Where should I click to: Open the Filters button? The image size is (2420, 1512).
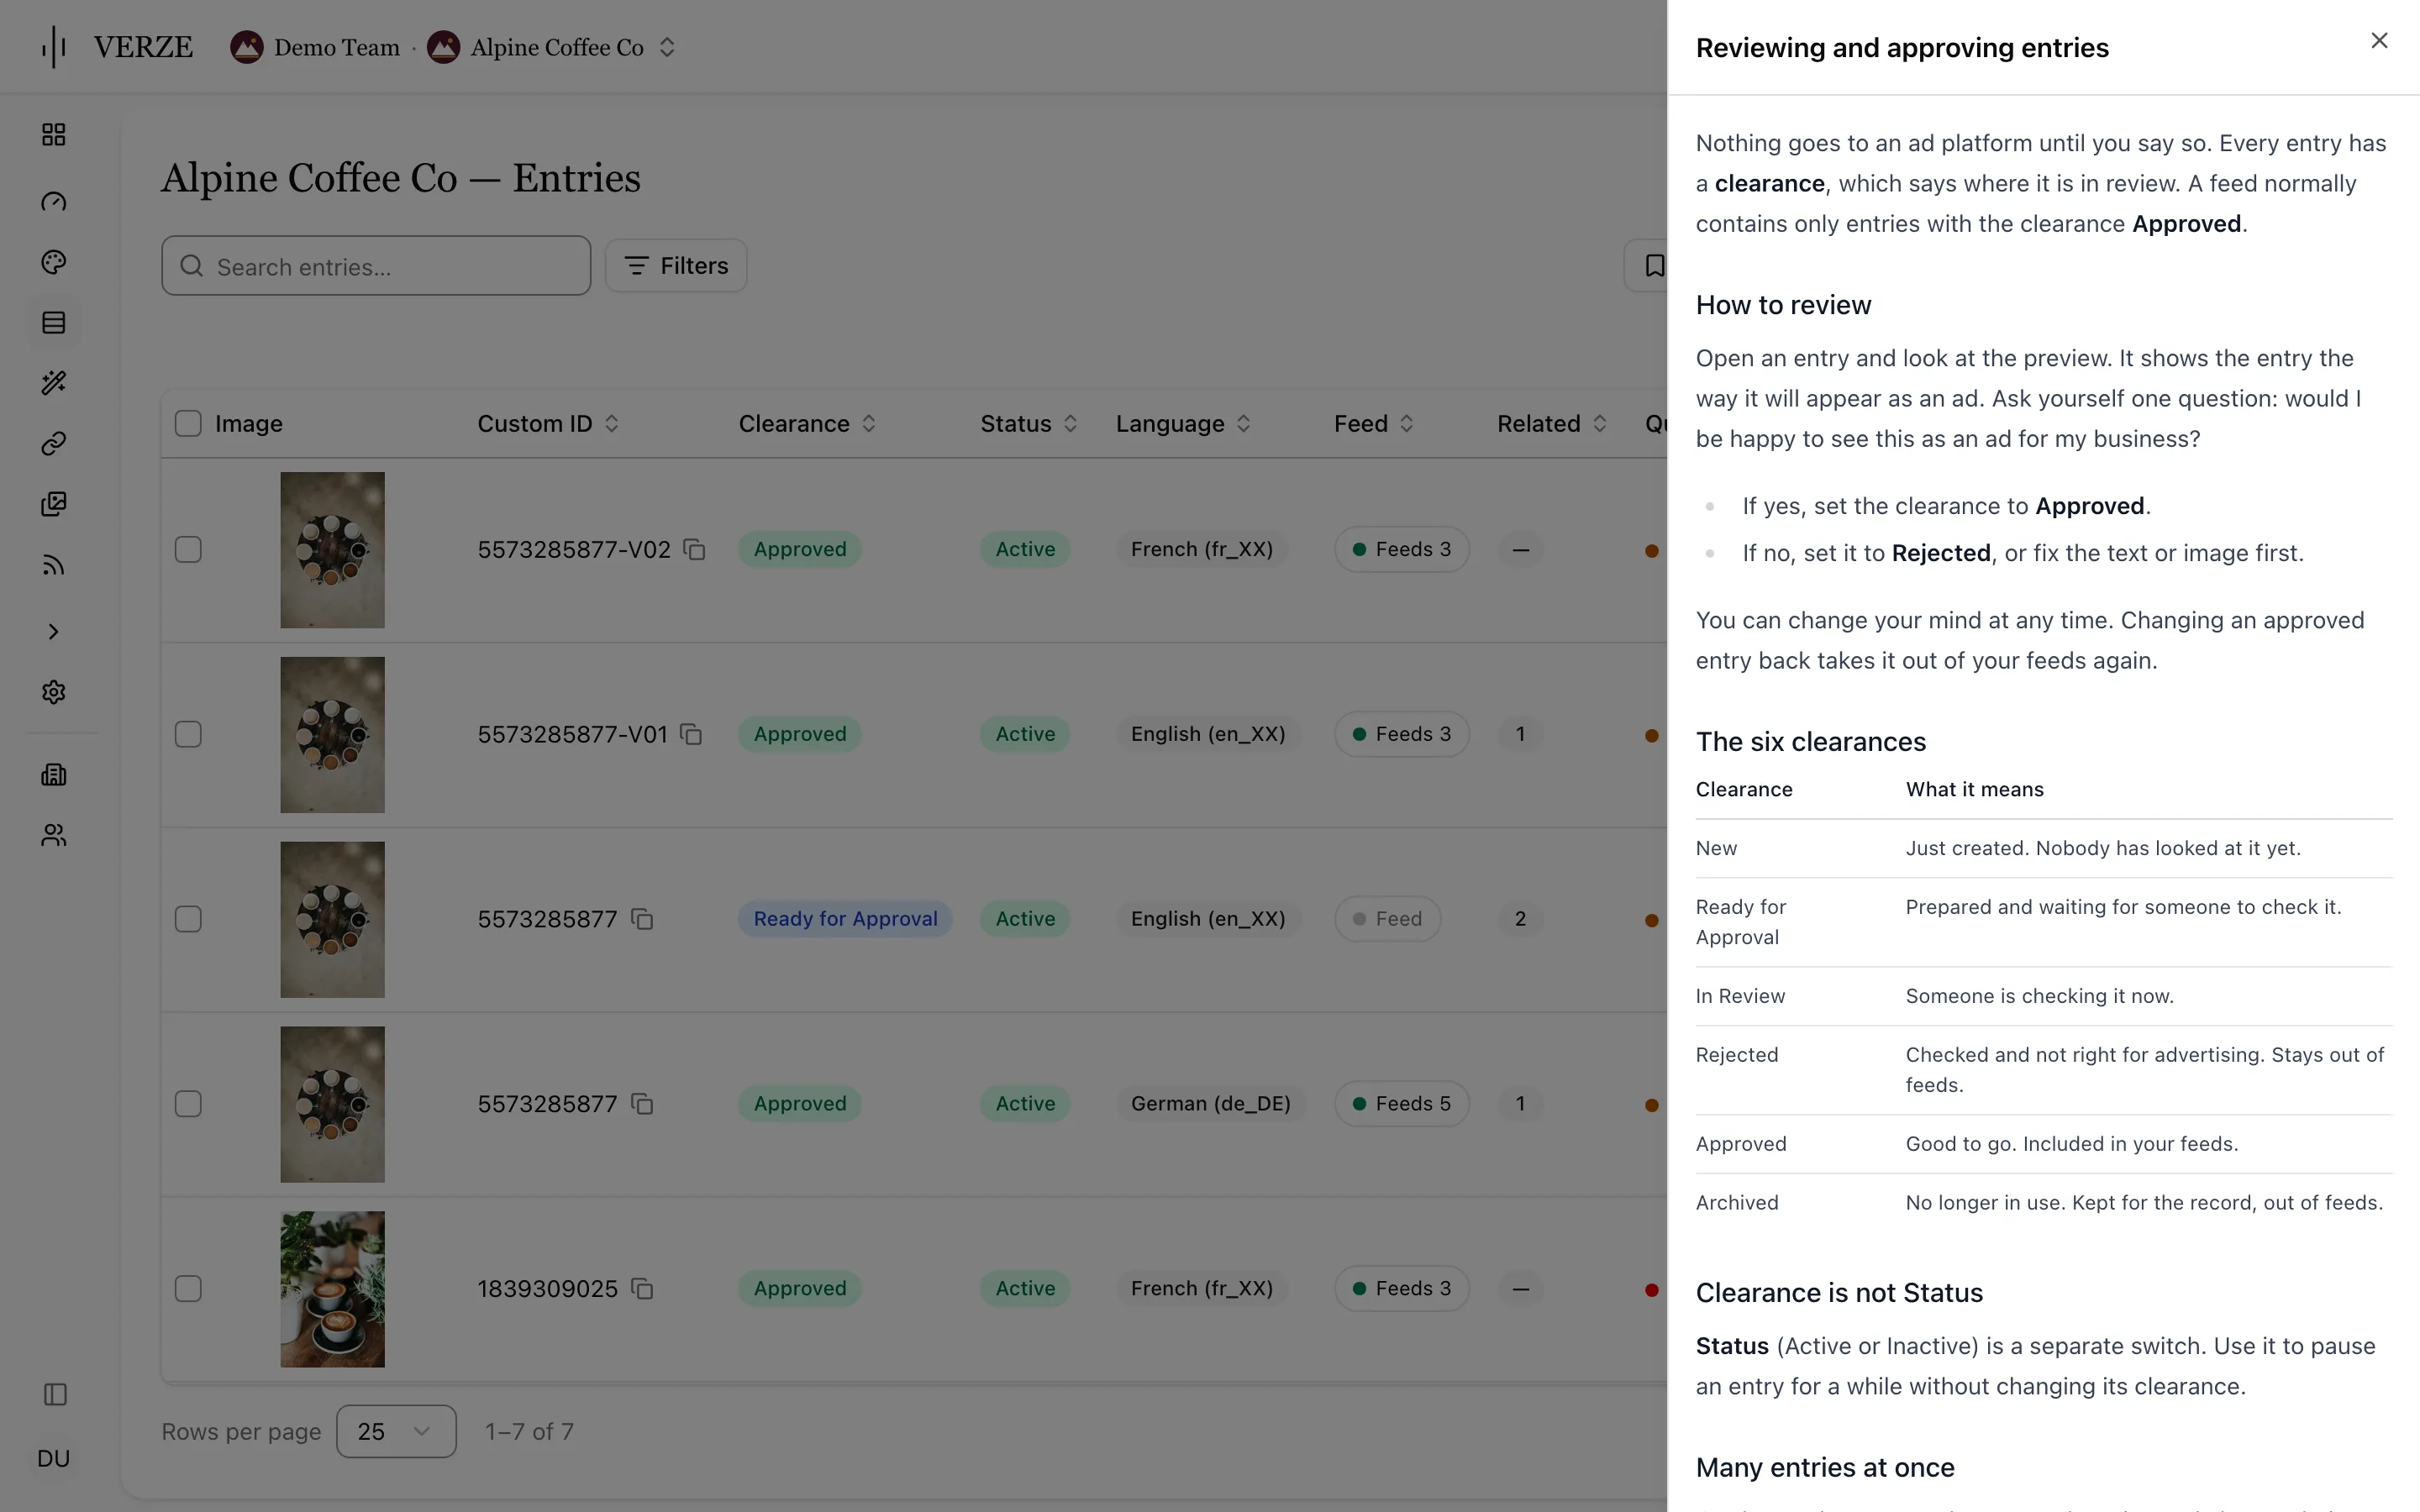tap(676, 266)
